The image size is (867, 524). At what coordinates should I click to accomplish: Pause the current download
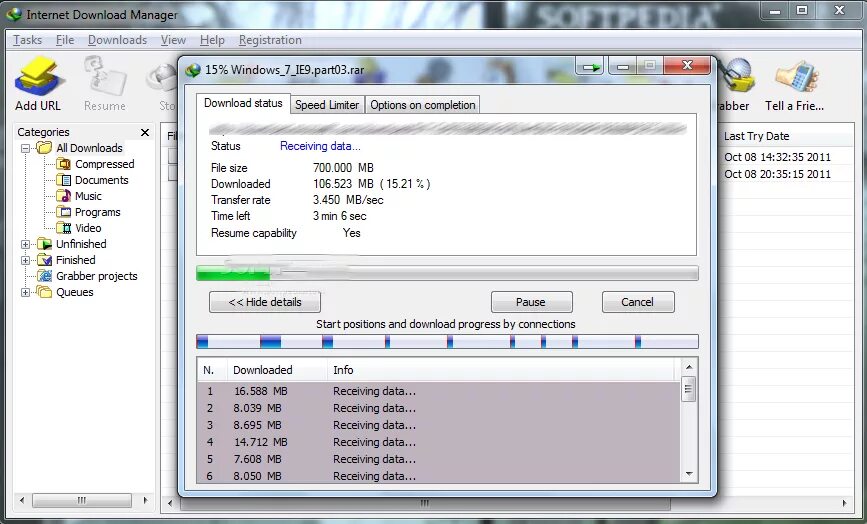click(531, 302)
